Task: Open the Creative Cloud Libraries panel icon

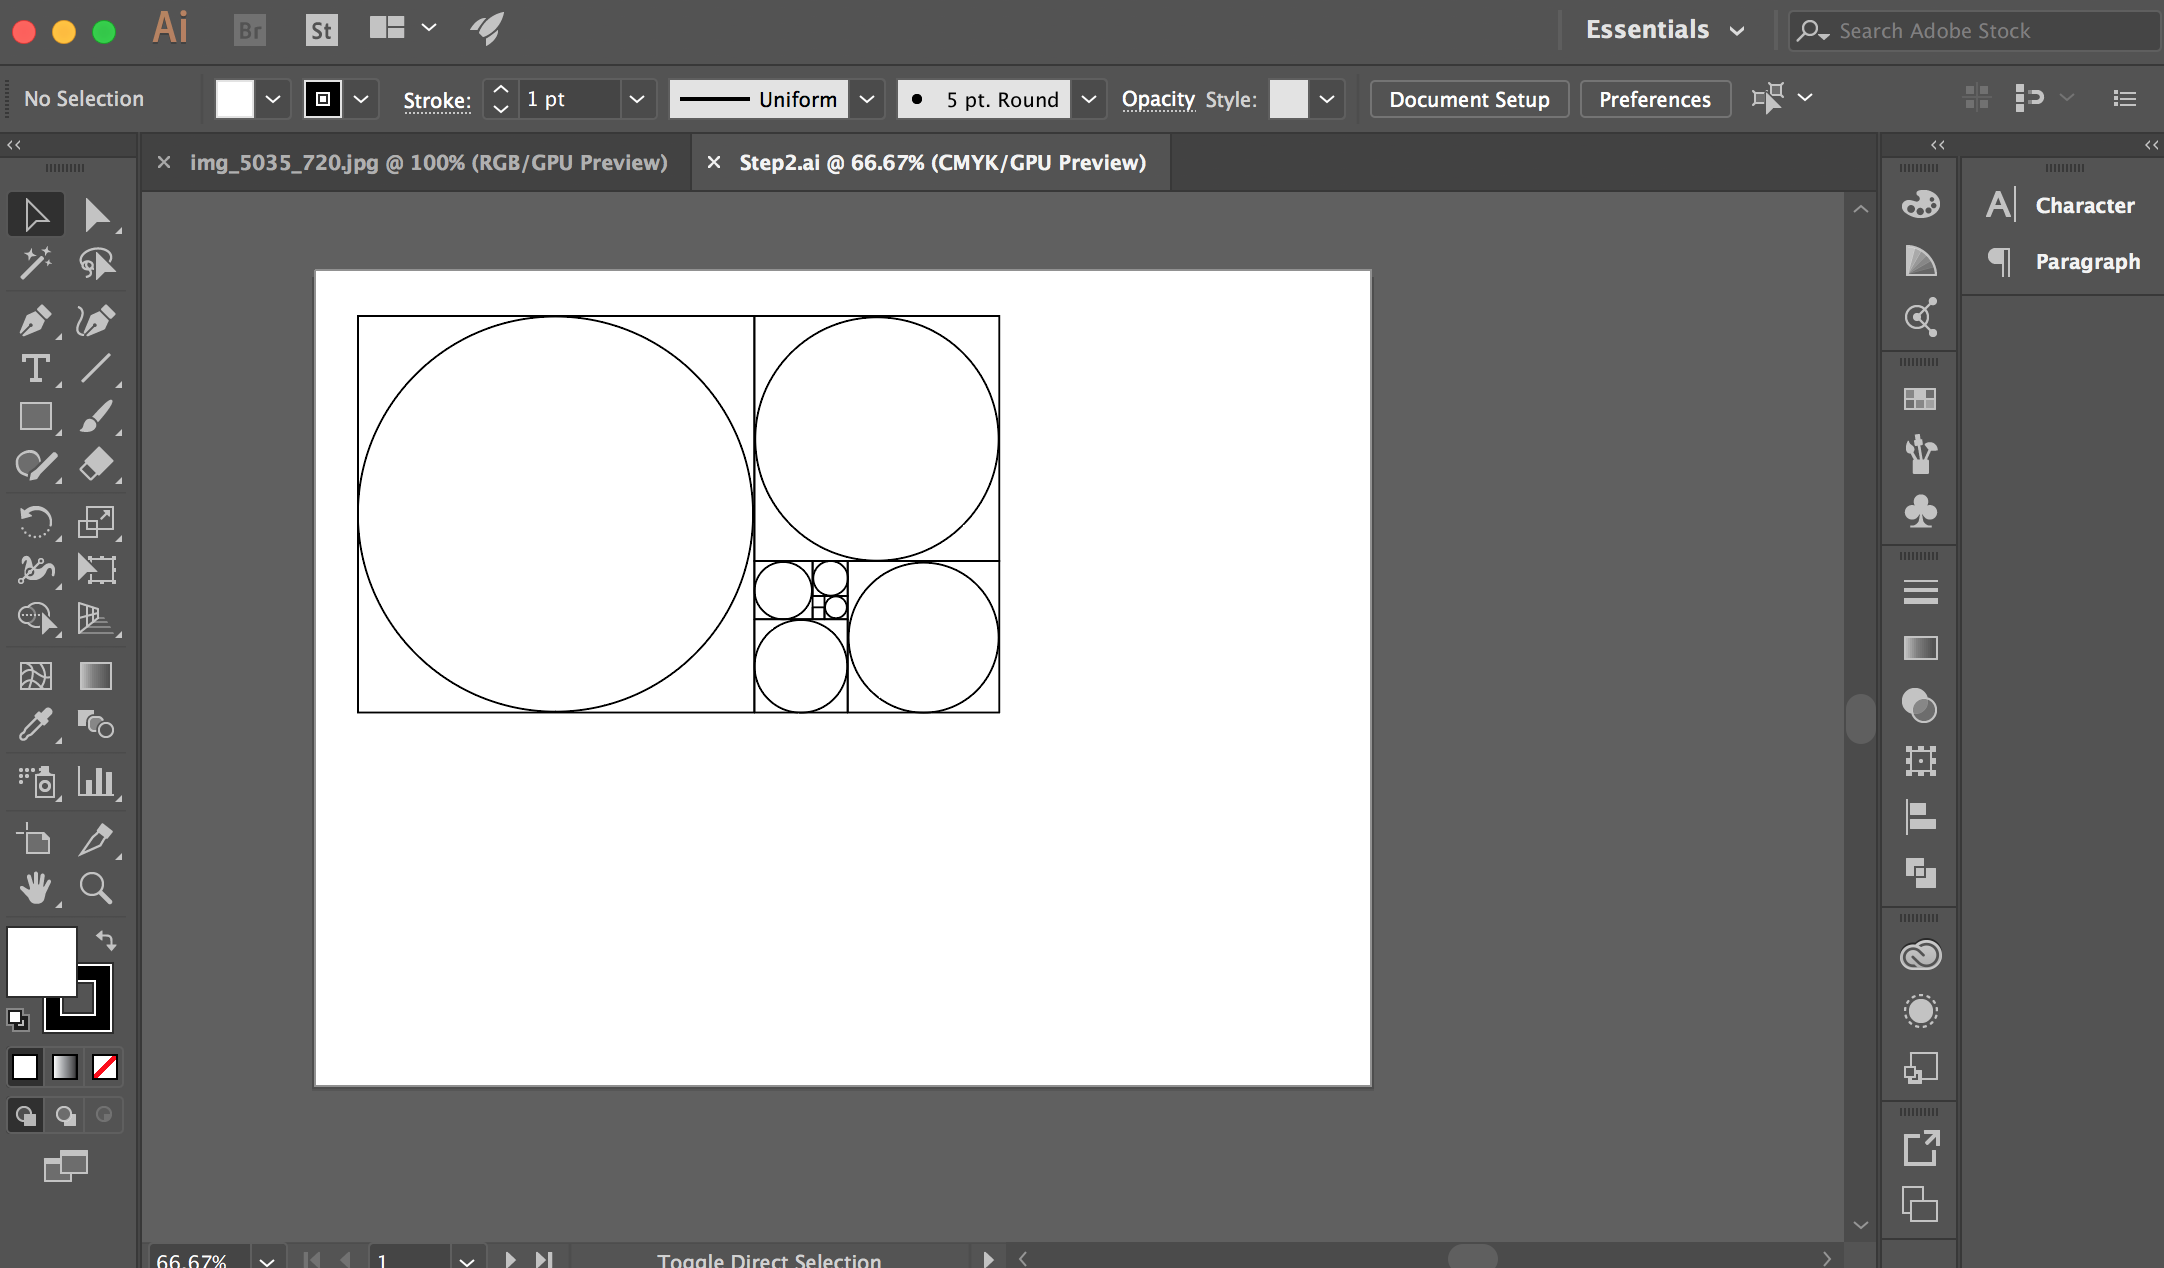Action: (x=1920, y=955)
